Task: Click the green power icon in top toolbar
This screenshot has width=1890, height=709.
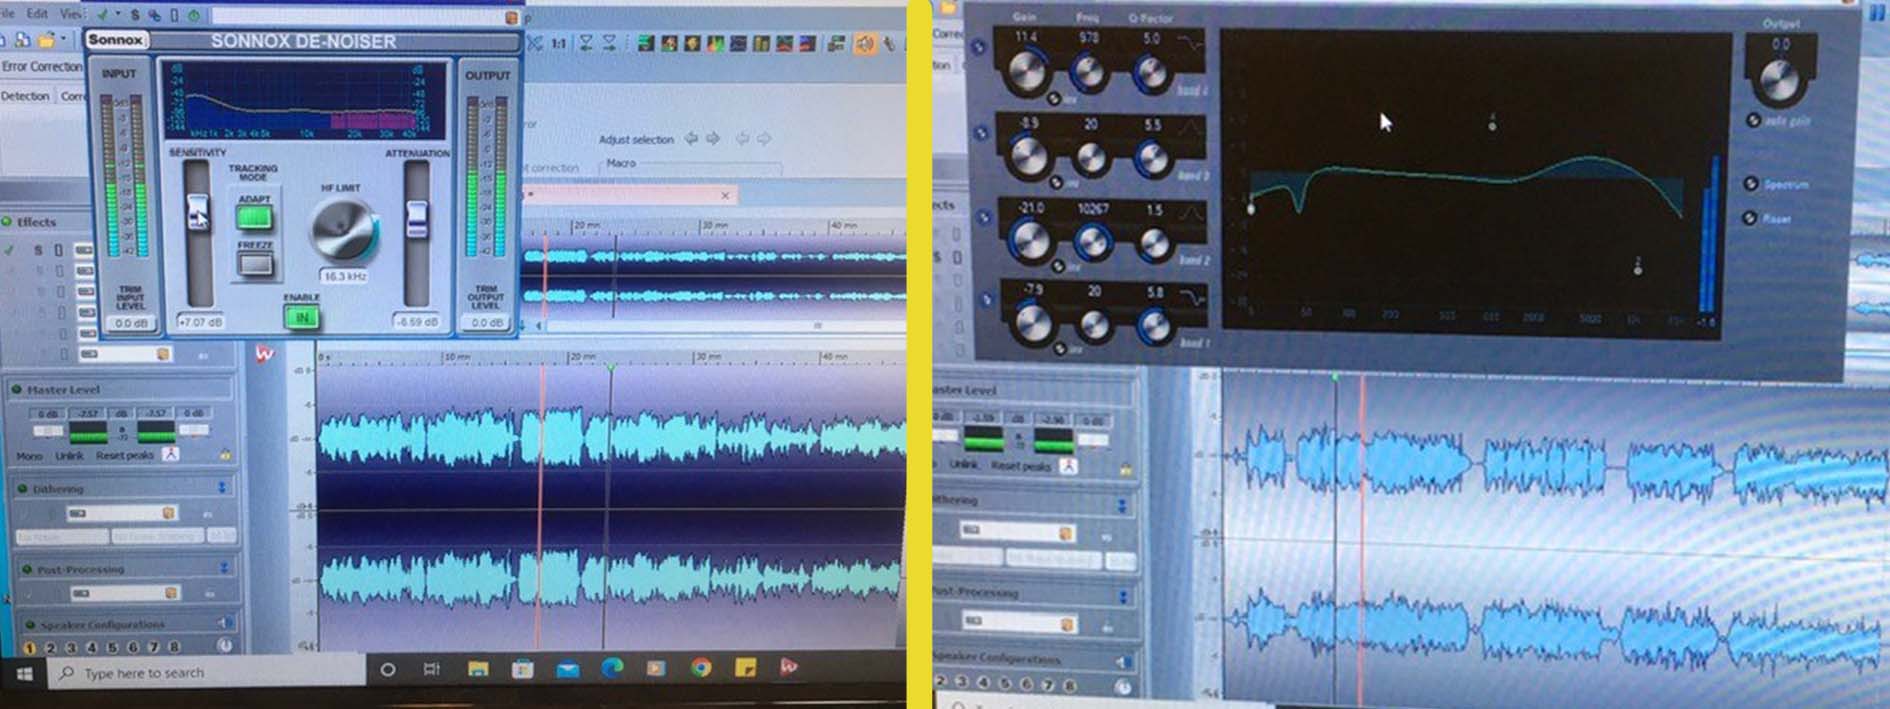Action: [193, 16]
